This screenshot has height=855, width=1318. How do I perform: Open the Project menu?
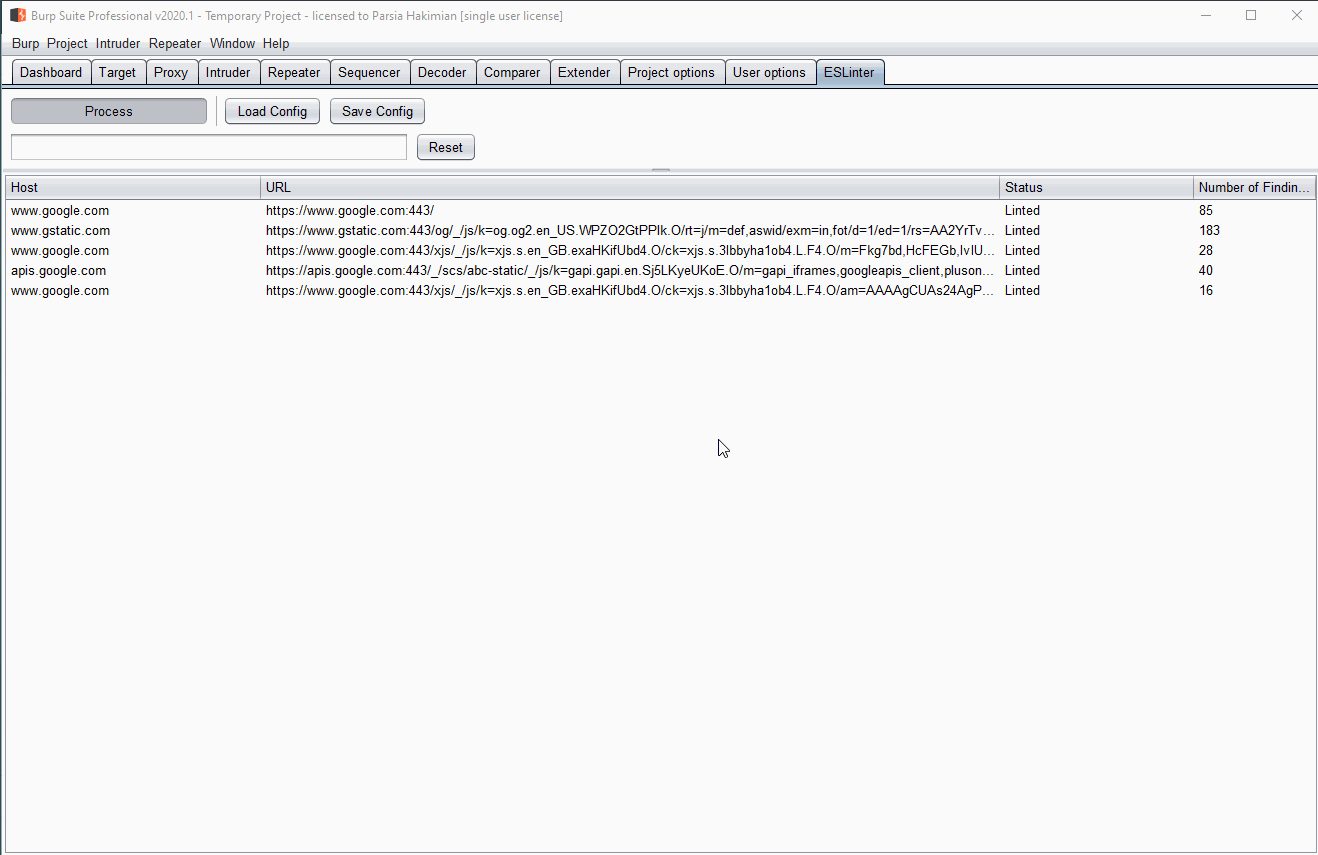click(x=68, y=44)
